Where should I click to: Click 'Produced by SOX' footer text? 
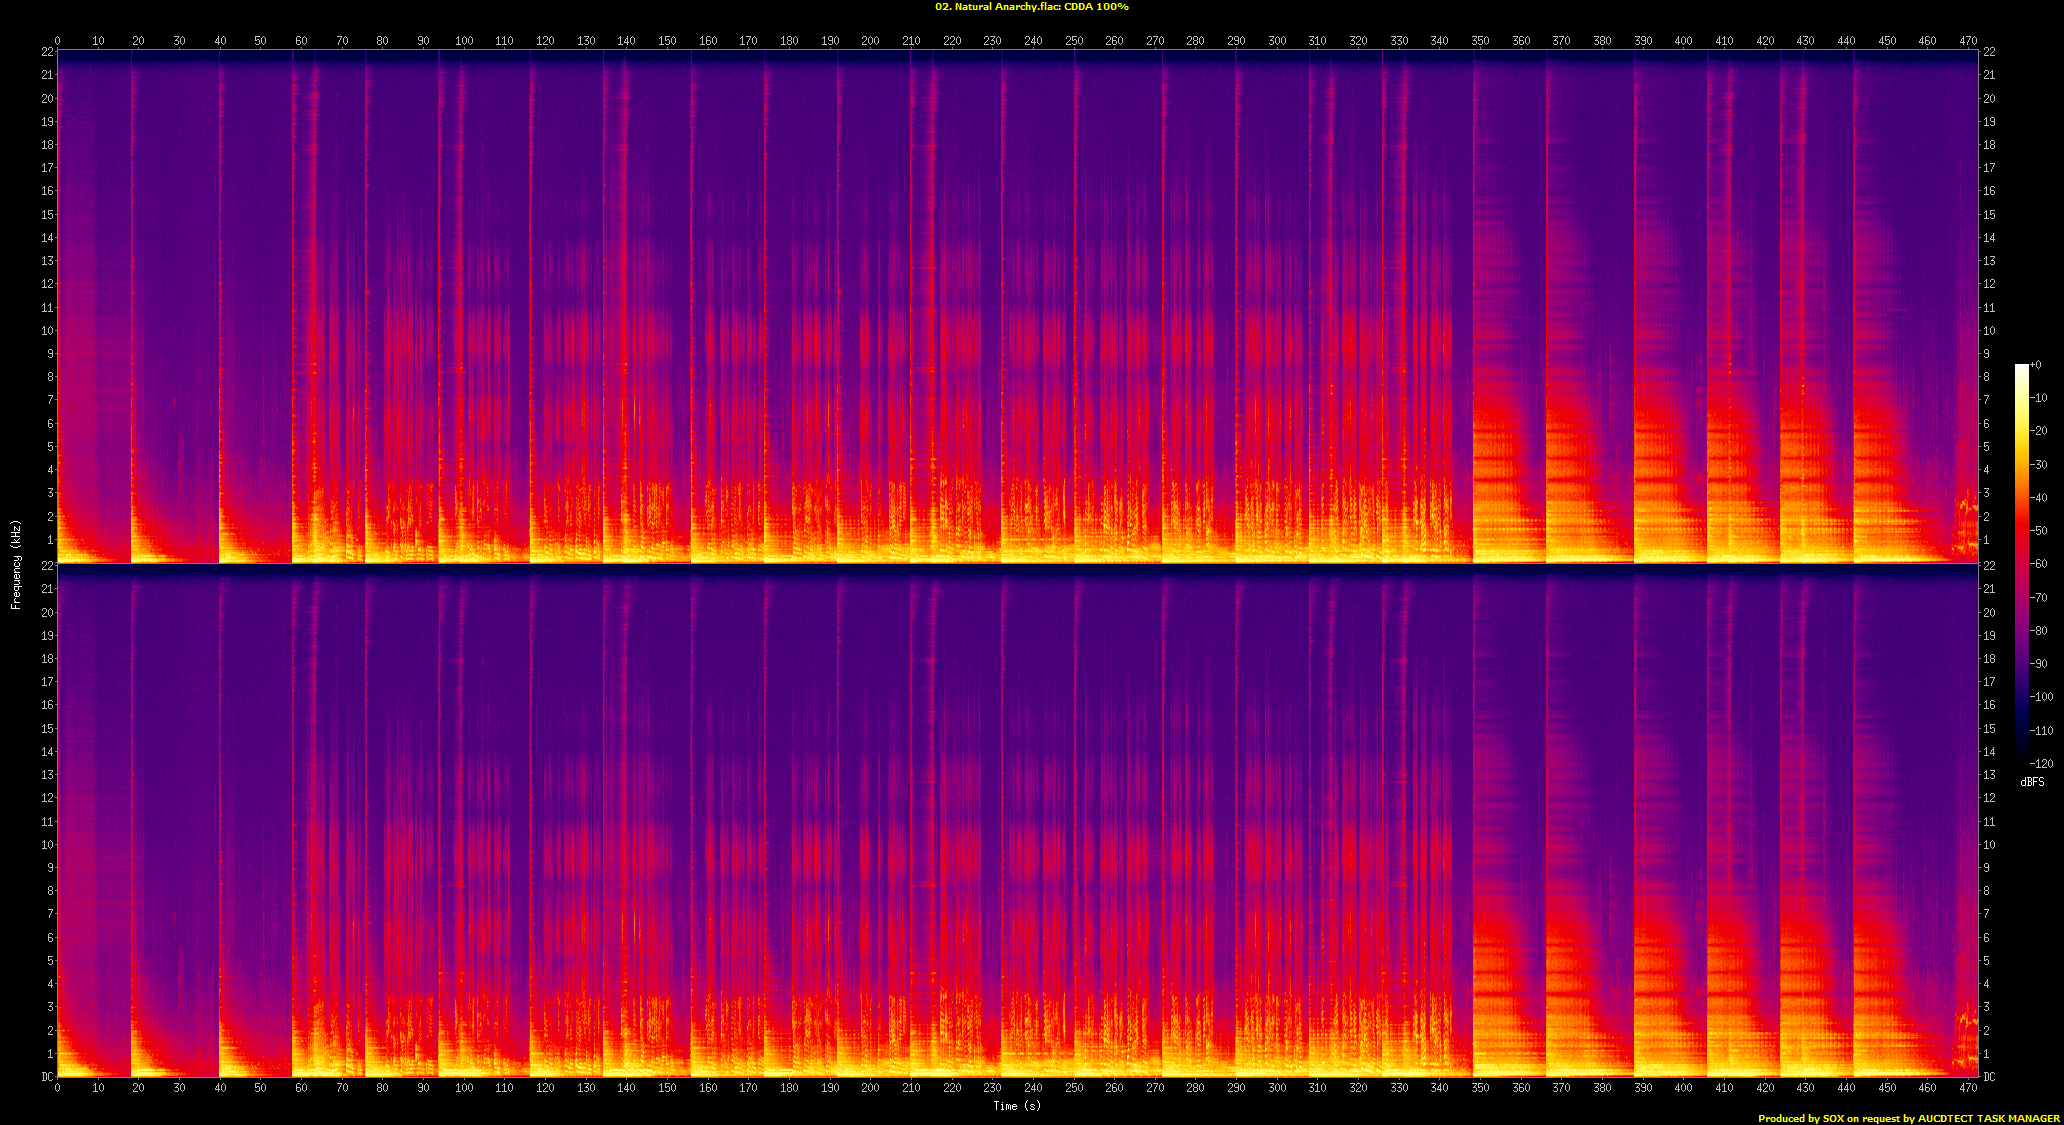(1800, 1118)
